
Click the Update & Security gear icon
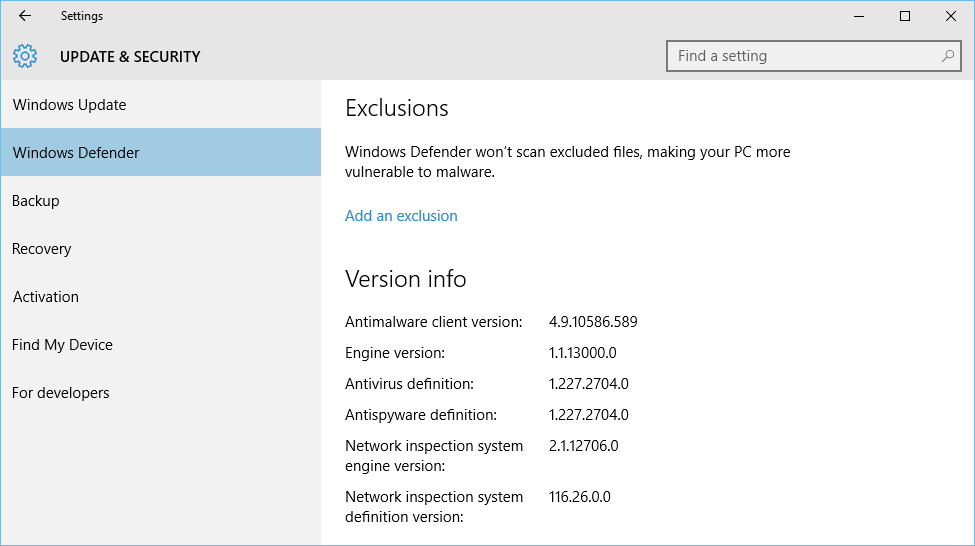coord(25,56)
